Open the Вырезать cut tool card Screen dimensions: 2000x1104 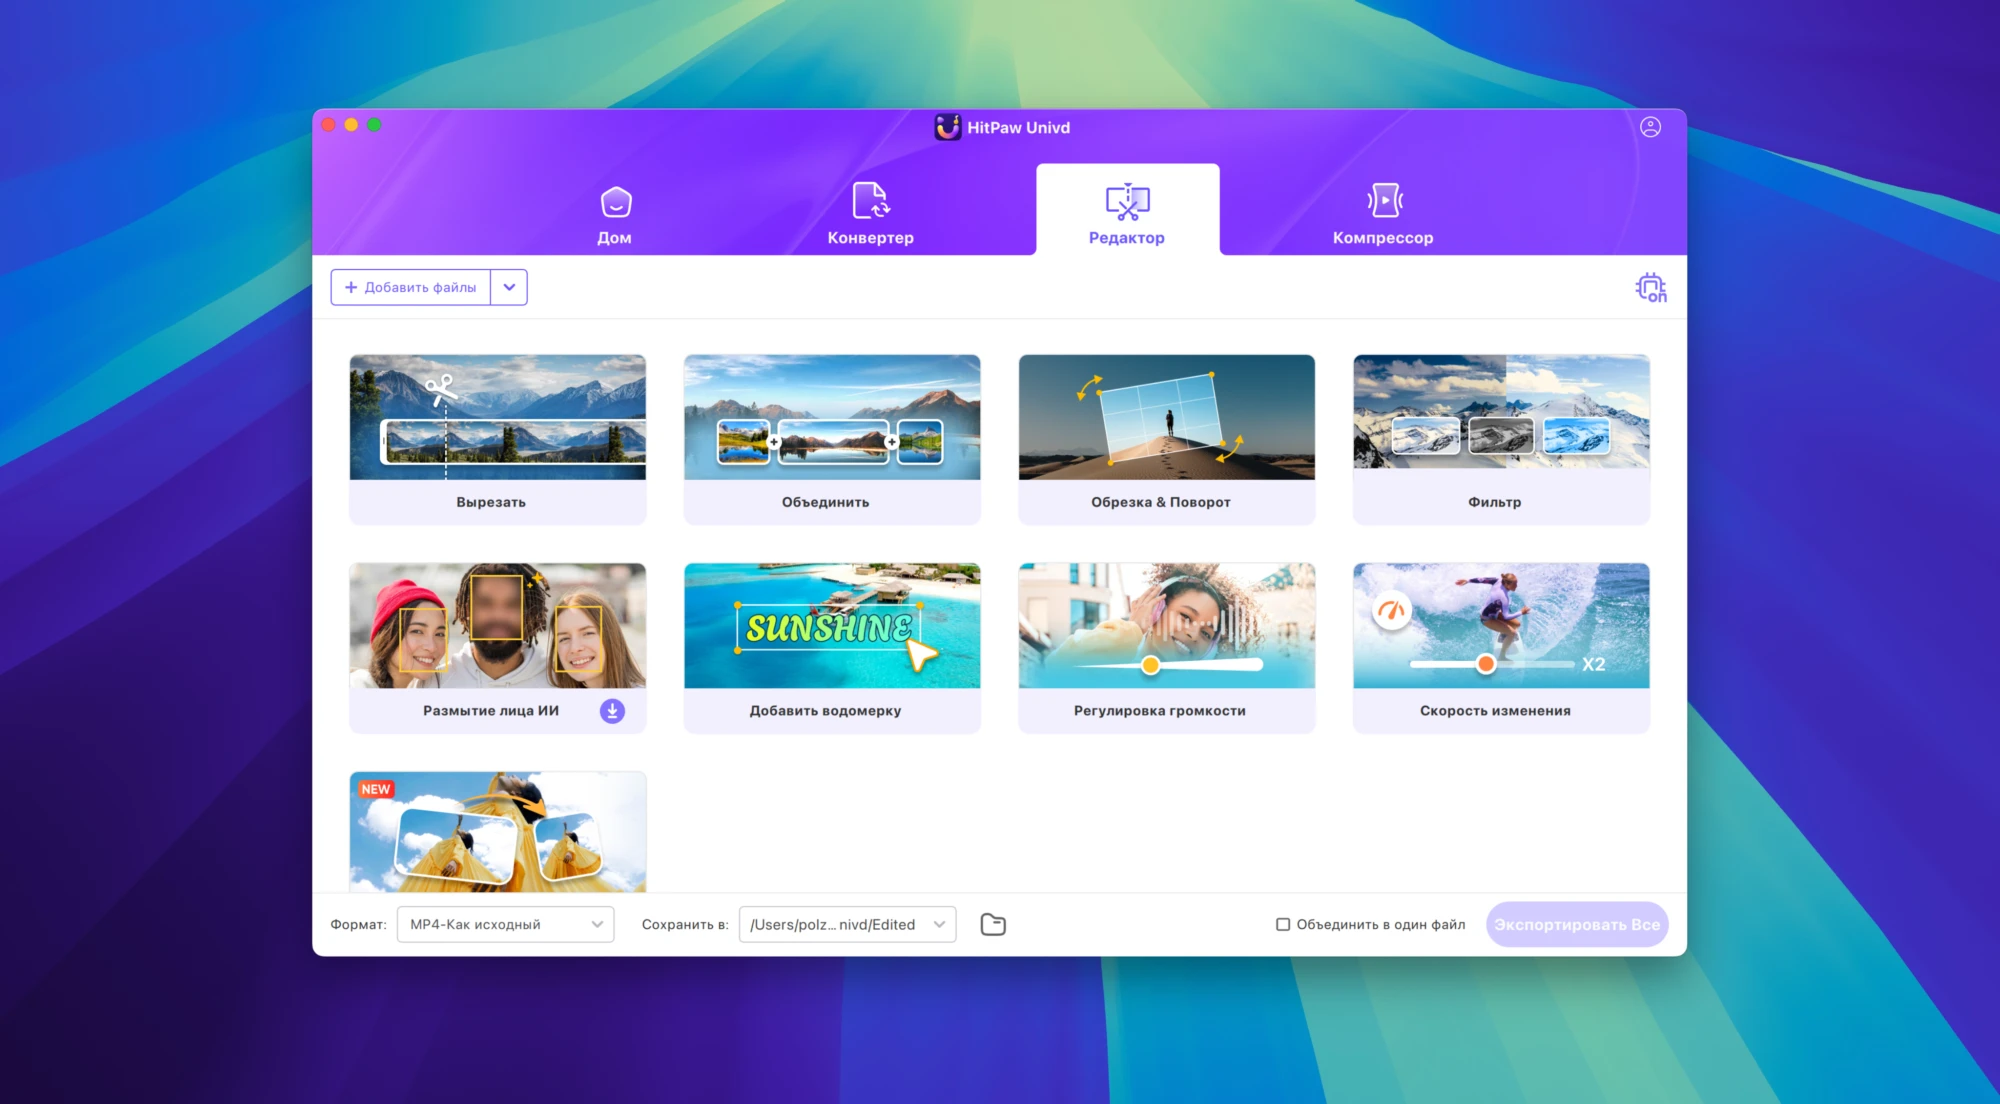(497, 438)
